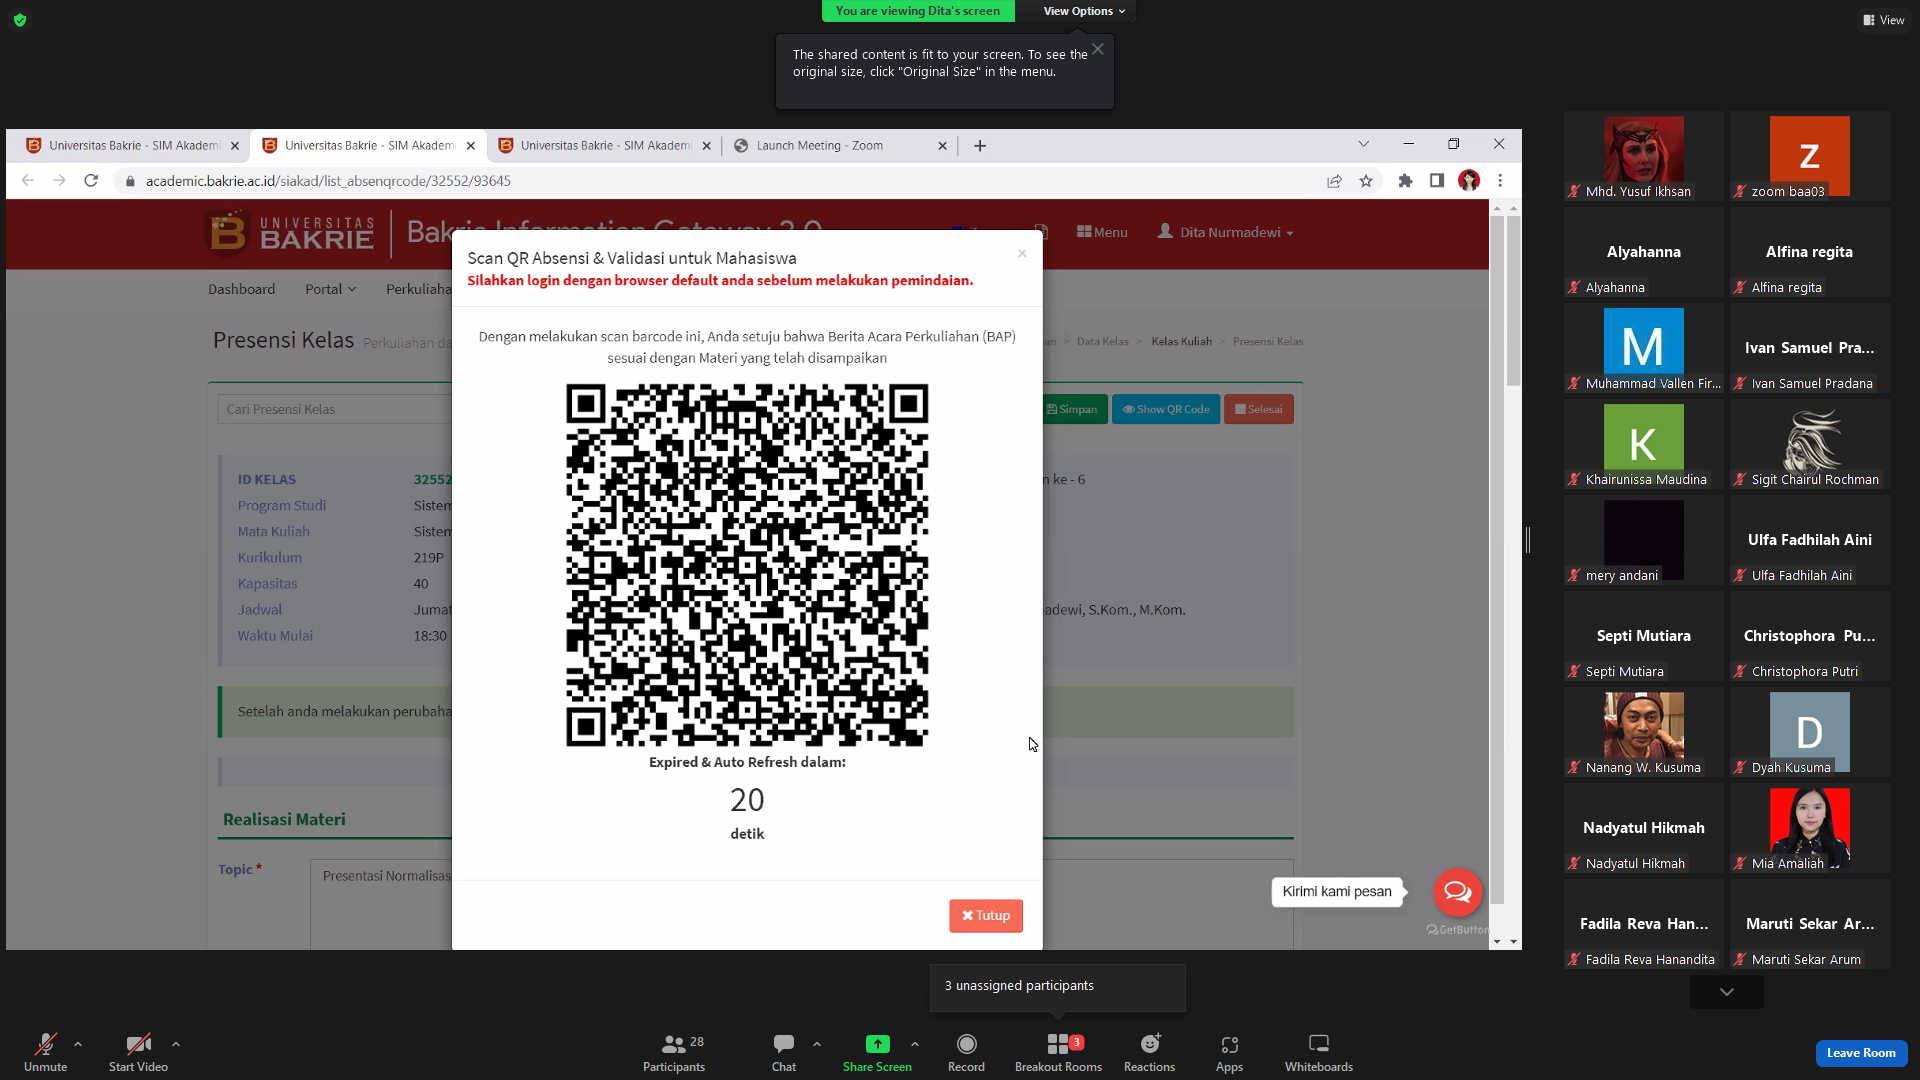Click the green encryption shield icon
Viewport: 1920px width, 1080px height.
click(20, 20)
